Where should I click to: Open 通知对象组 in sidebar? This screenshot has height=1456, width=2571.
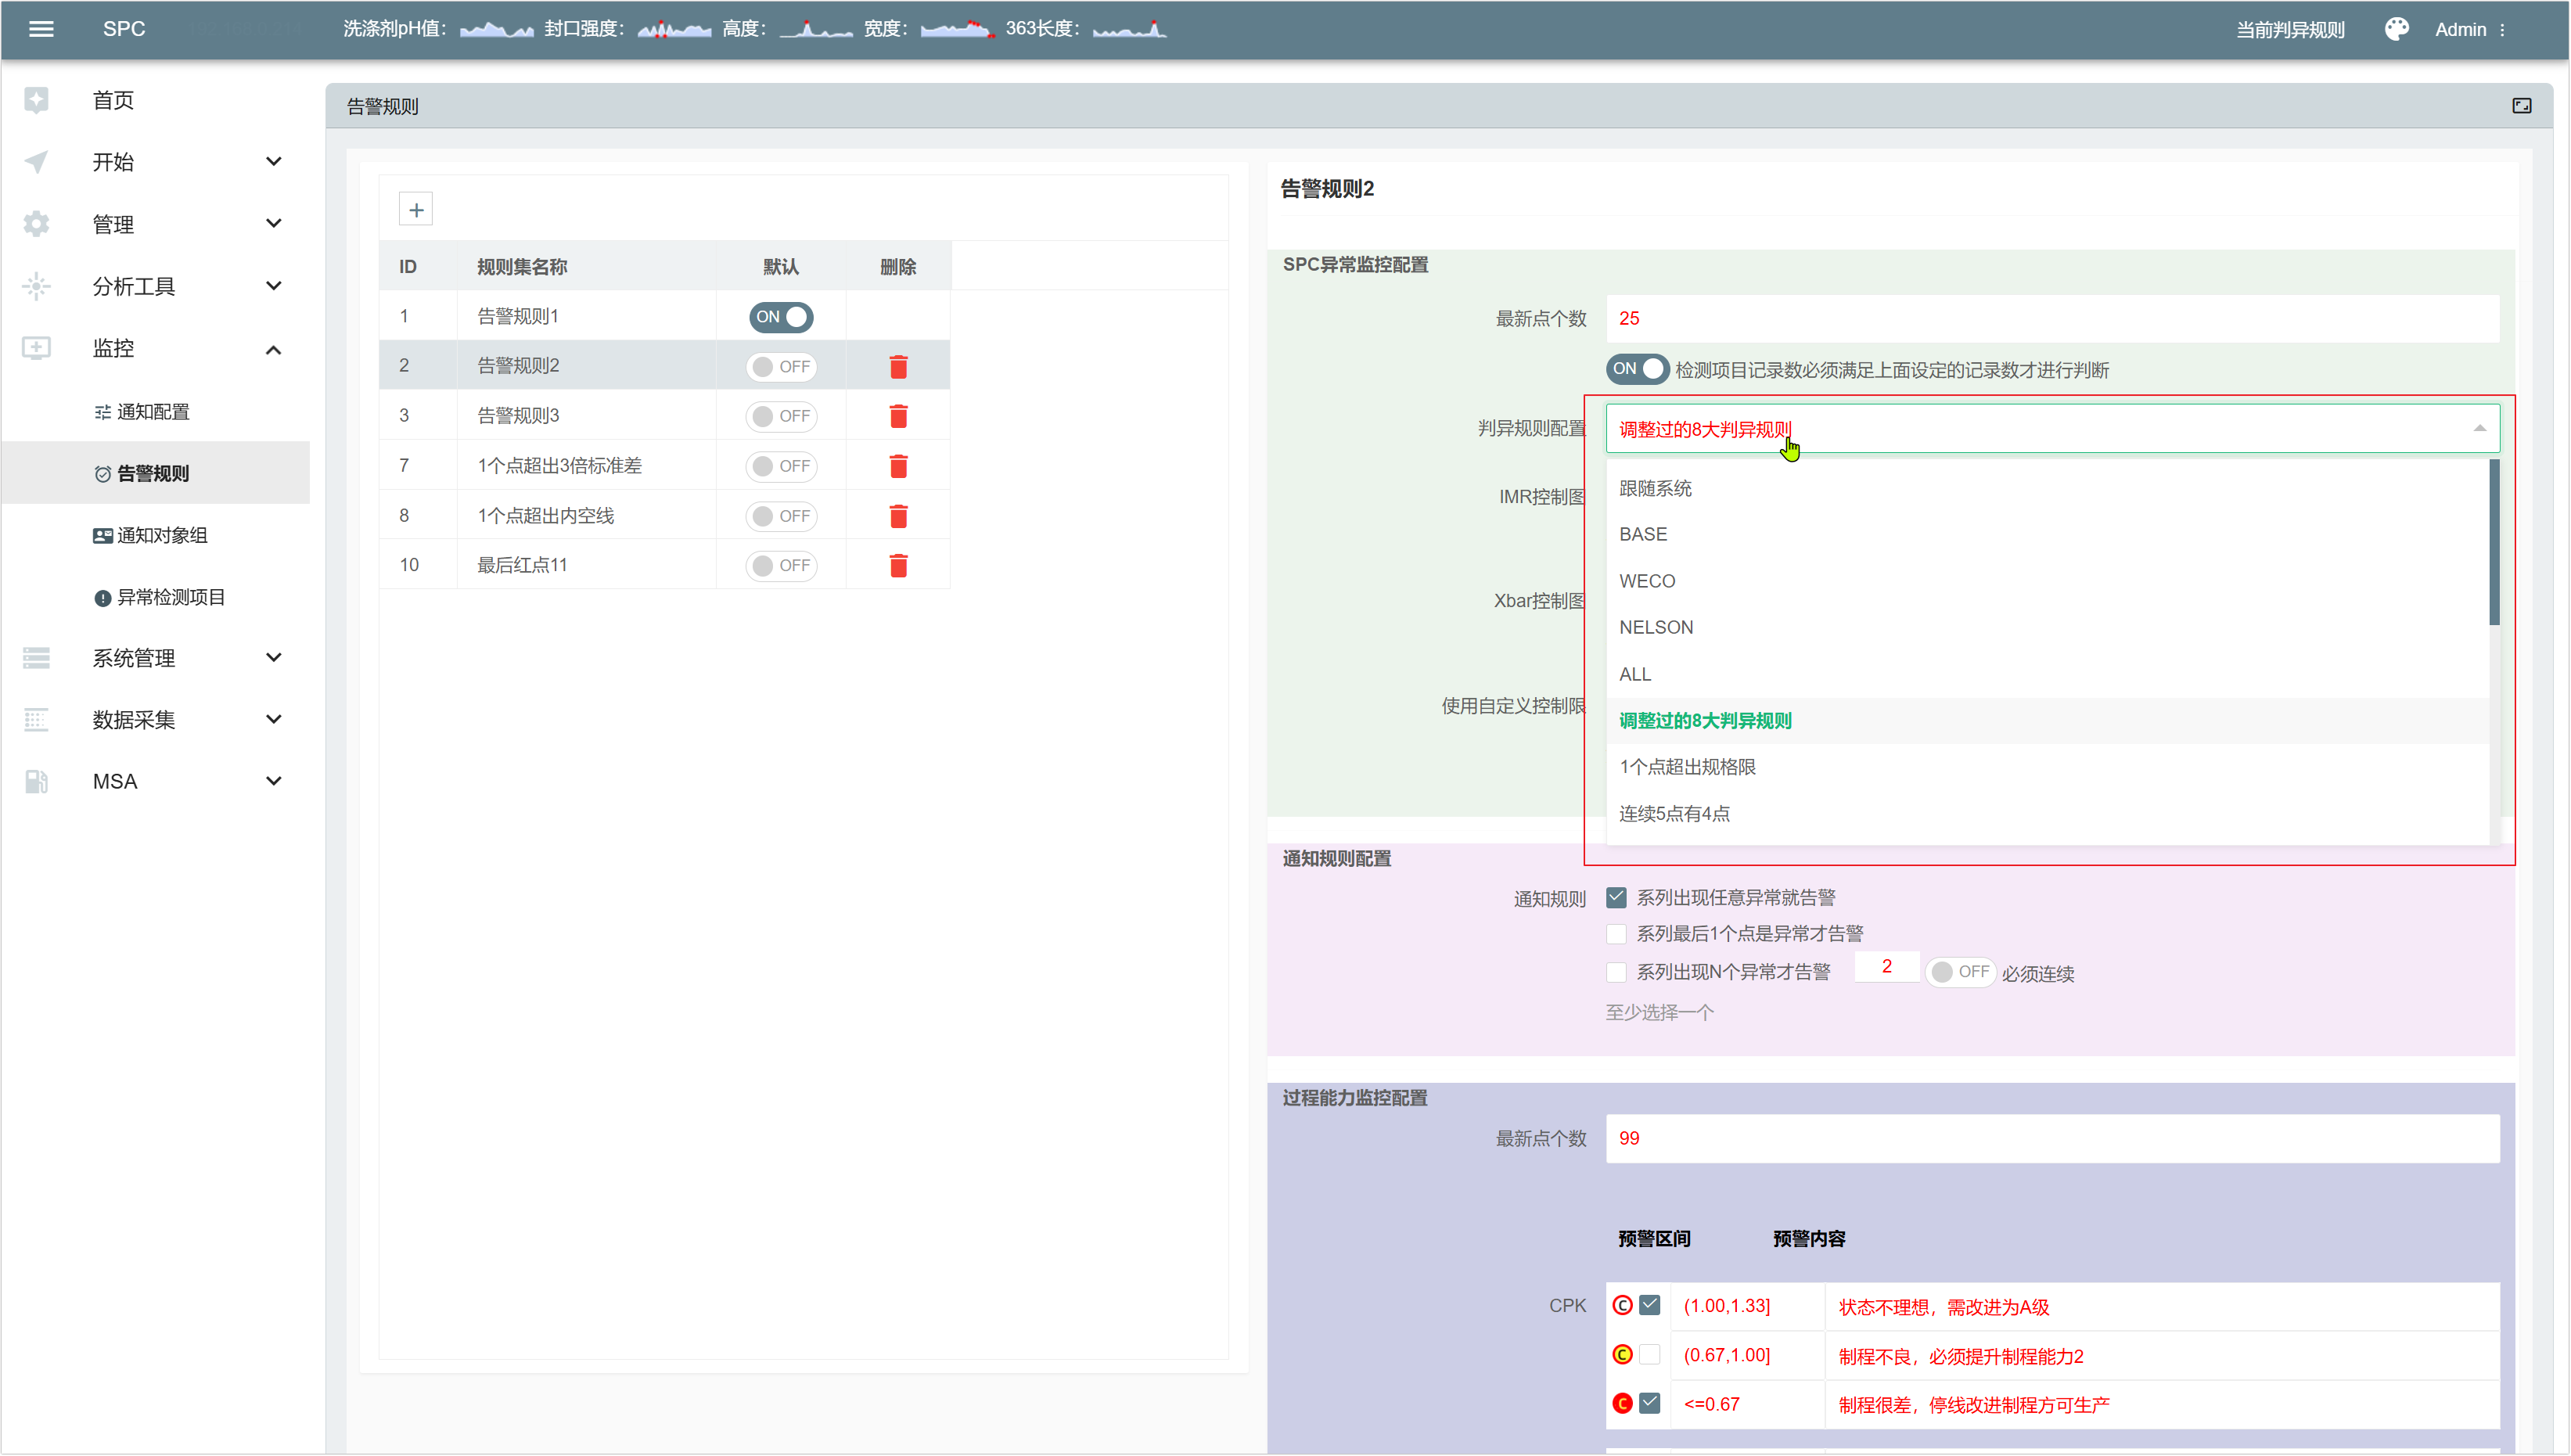point(162,536)
